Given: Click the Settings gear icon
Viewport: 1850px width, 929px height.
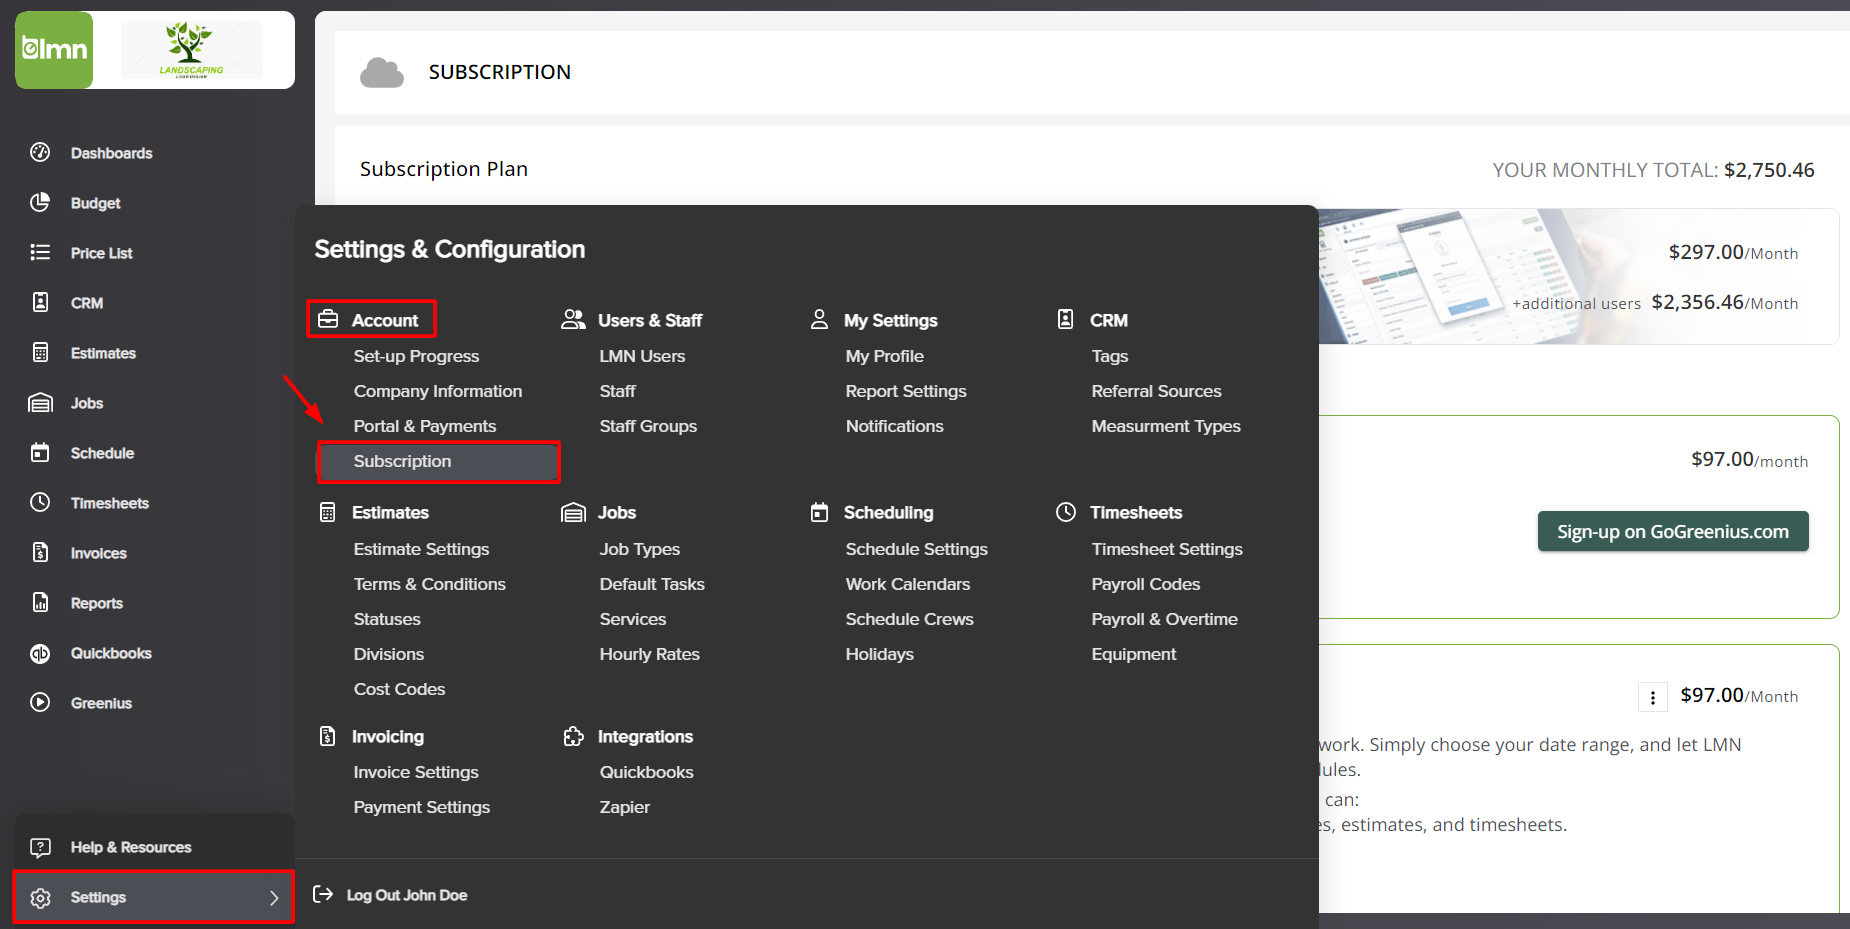Looking at the screenshot, I should (40, 898).
